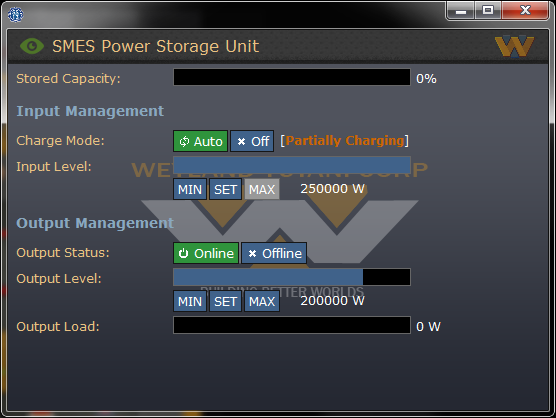
Task: Click the Output Load bar
Action: coord(292,325)
